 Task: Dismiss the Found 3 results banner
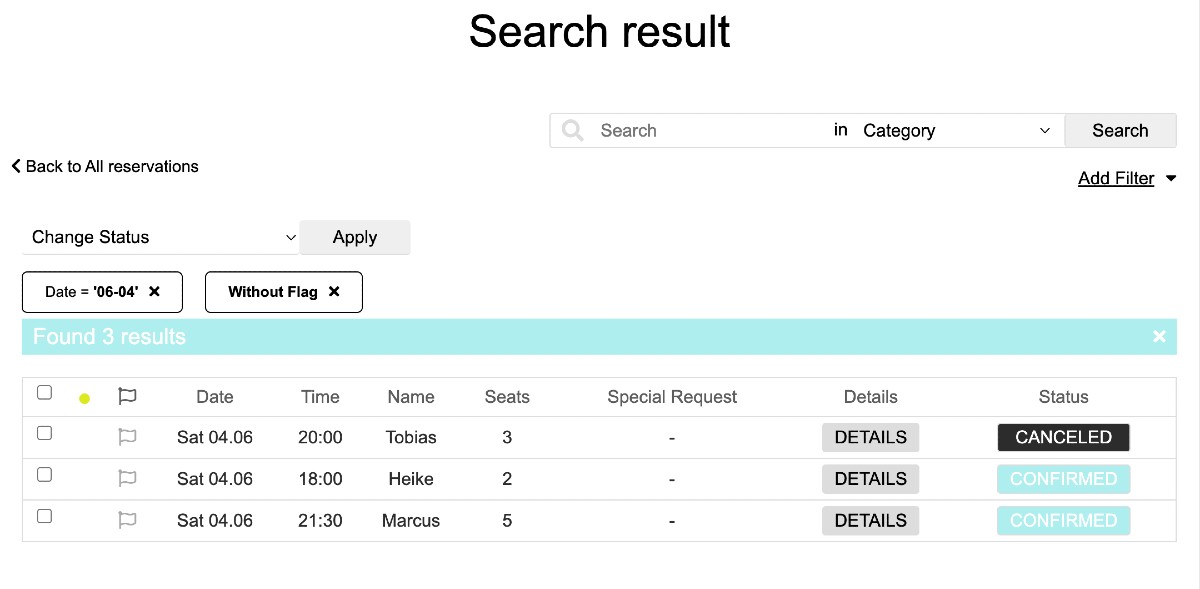coord(1159,337)
